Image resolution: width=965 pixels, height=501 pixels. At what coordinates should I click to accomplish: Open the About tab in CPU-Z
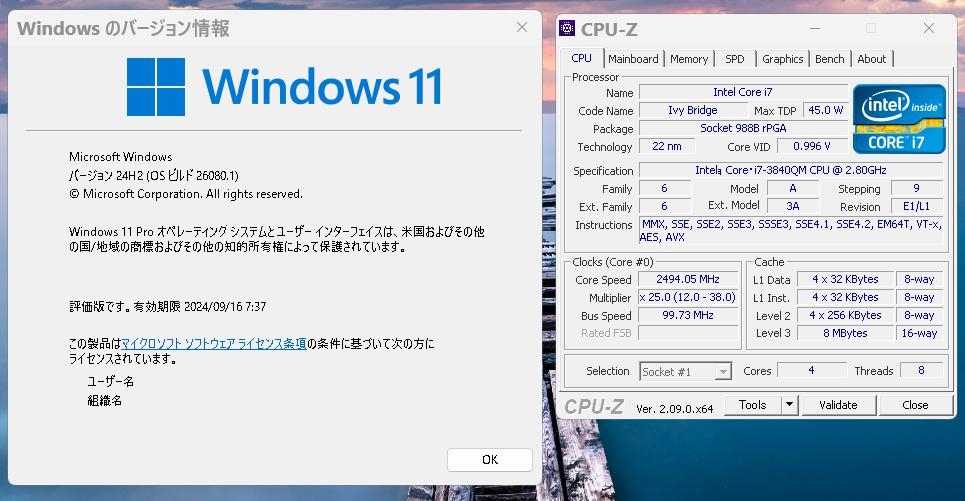(871, 59)
